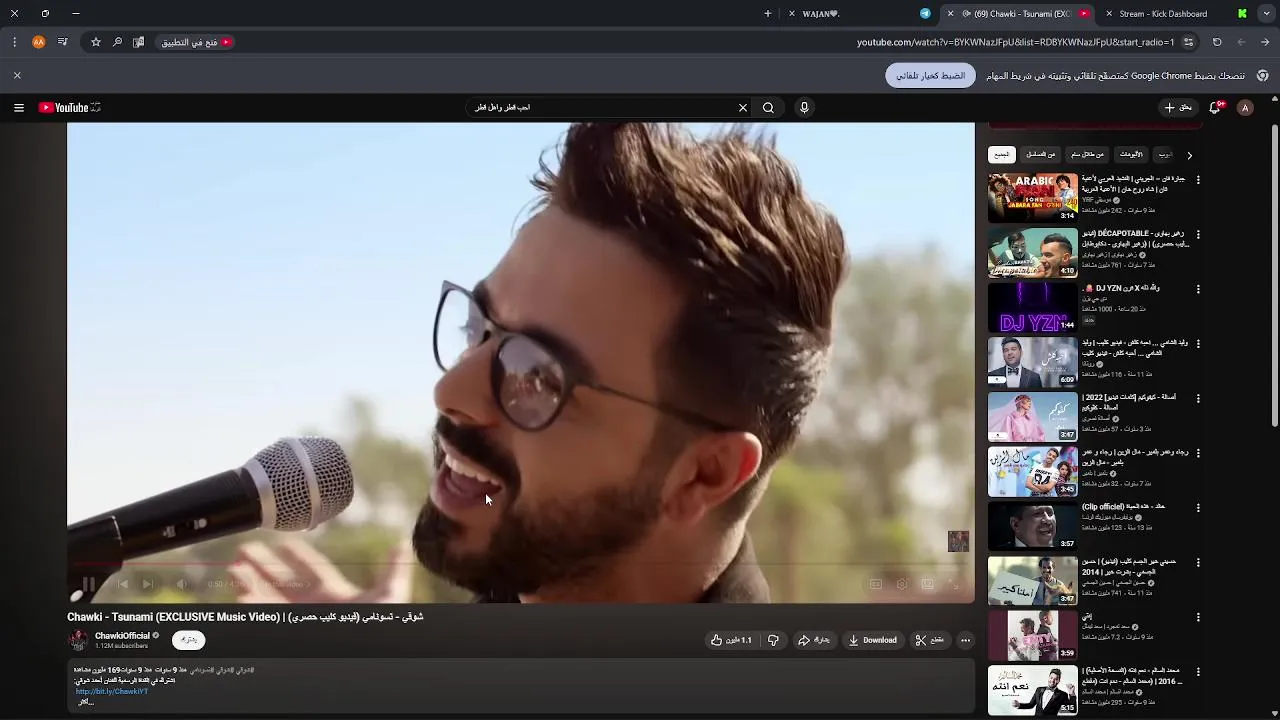This screenshot has width=1280, height=720.
Task: Skip to the next video in the player
Action: click(x=148, y=584)
